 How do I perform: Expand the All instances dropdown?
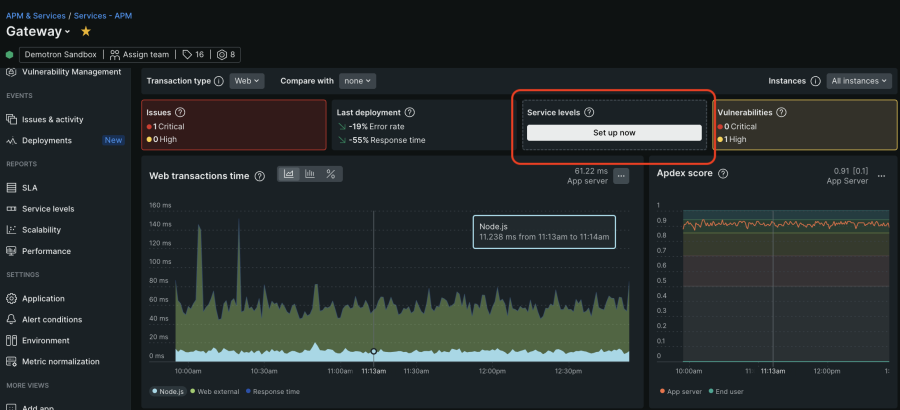pos(859,81)
